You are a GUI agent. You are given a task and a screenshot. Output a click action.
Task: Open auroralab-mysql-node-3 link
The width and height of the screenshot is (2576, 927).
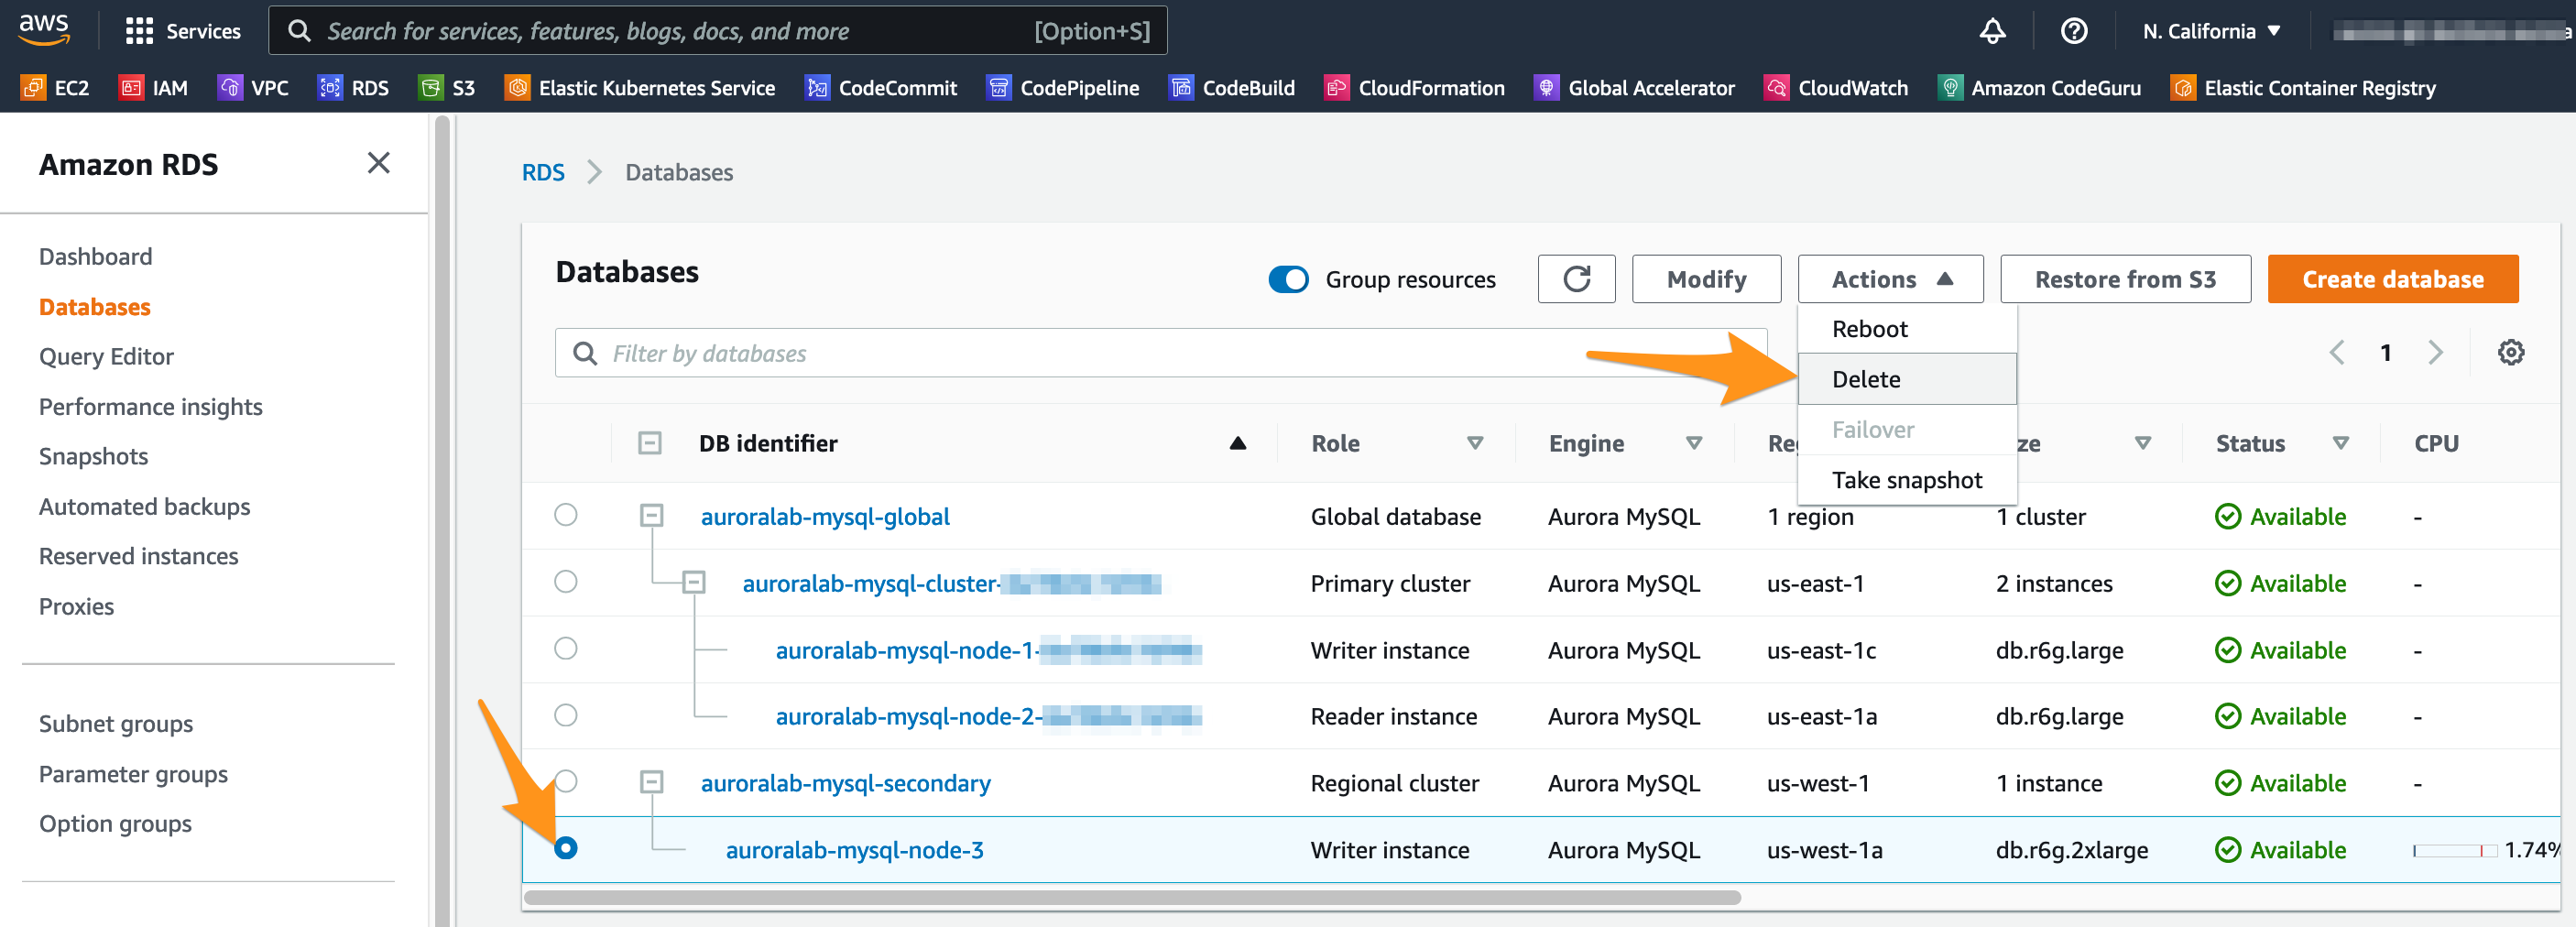point(854,850)
